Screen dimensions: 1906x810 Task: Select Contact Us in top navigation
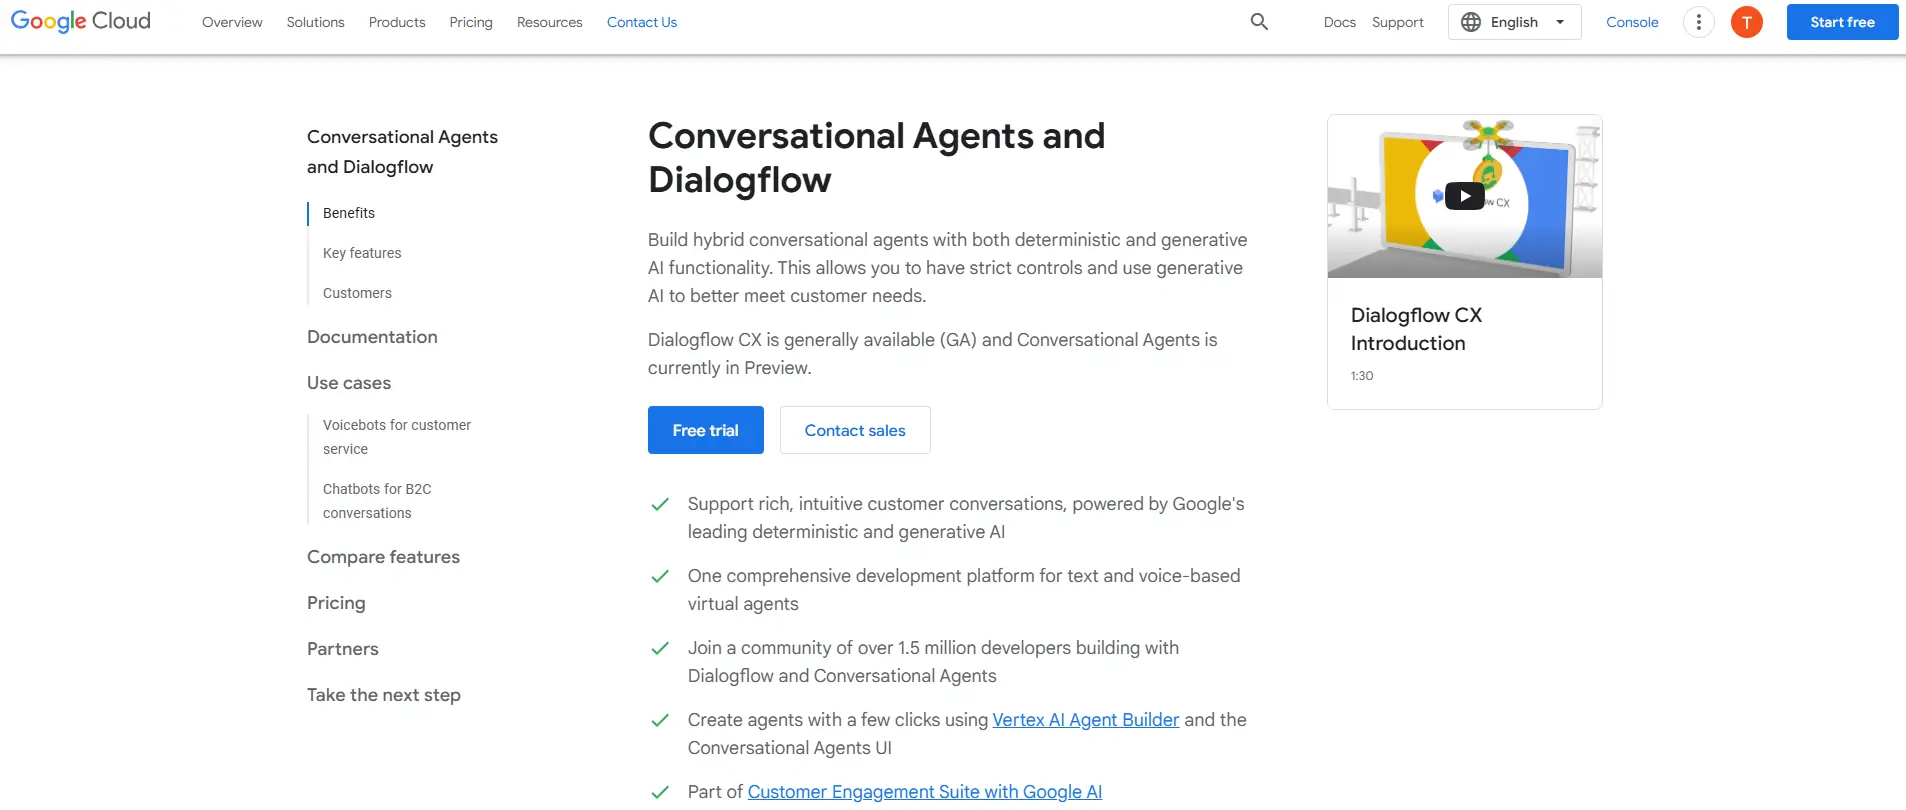(x=642, y=22)
